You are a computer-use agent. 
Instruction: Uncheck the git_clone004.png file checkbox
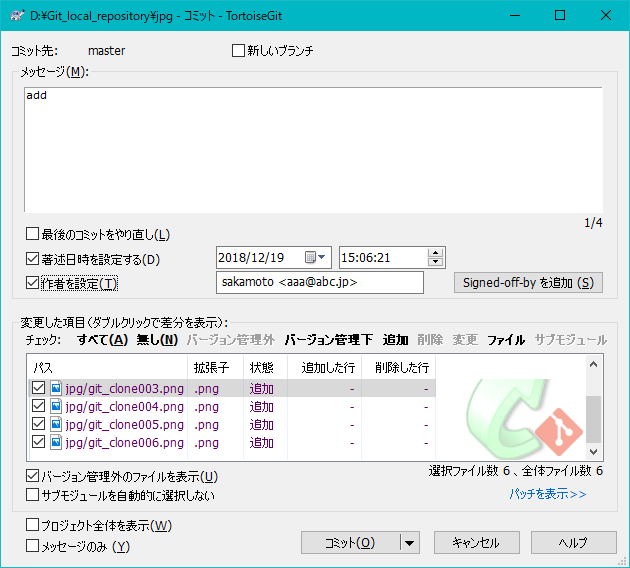pyautogui.click(x=39, y=406)
